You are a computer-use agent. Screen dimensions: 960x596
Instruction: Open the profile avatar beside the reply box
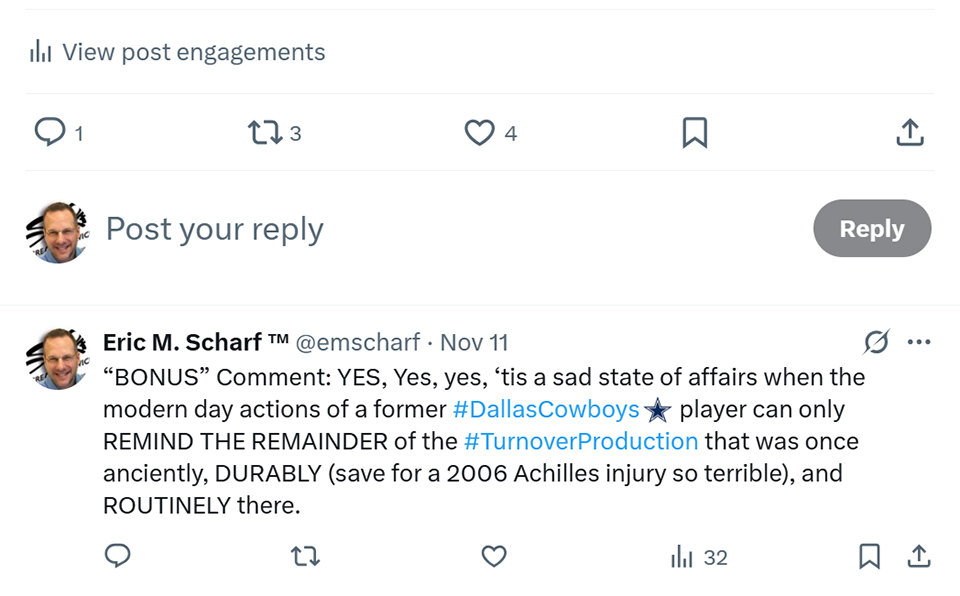56,232
